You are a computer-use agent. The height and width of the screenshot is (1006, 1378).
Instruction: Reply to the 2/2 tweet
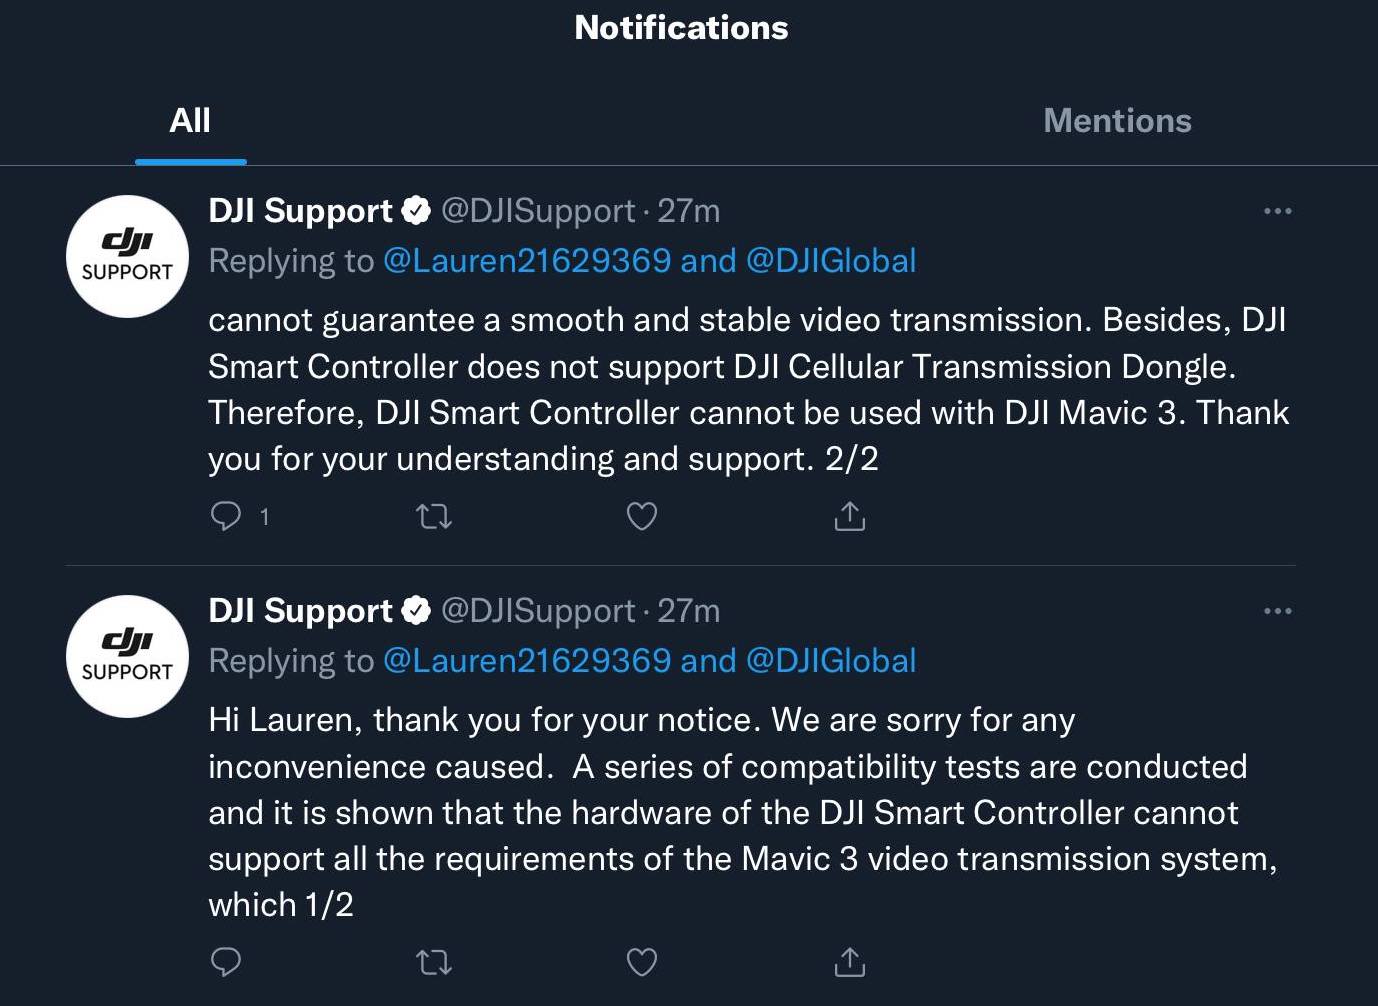point(227,516)
